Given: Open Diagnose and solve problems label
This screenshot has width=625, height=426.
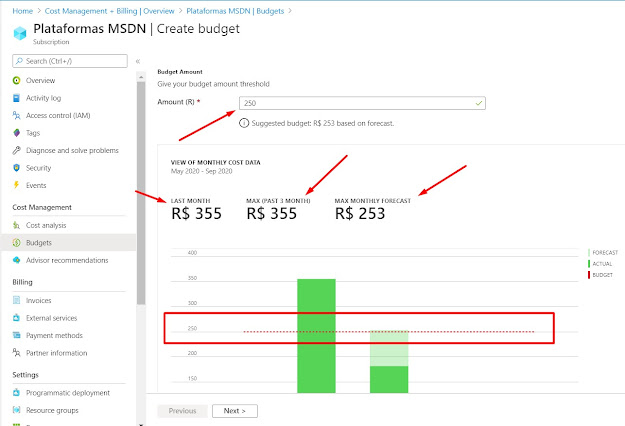Looking at the screenshot, I should tap(72, 151).
